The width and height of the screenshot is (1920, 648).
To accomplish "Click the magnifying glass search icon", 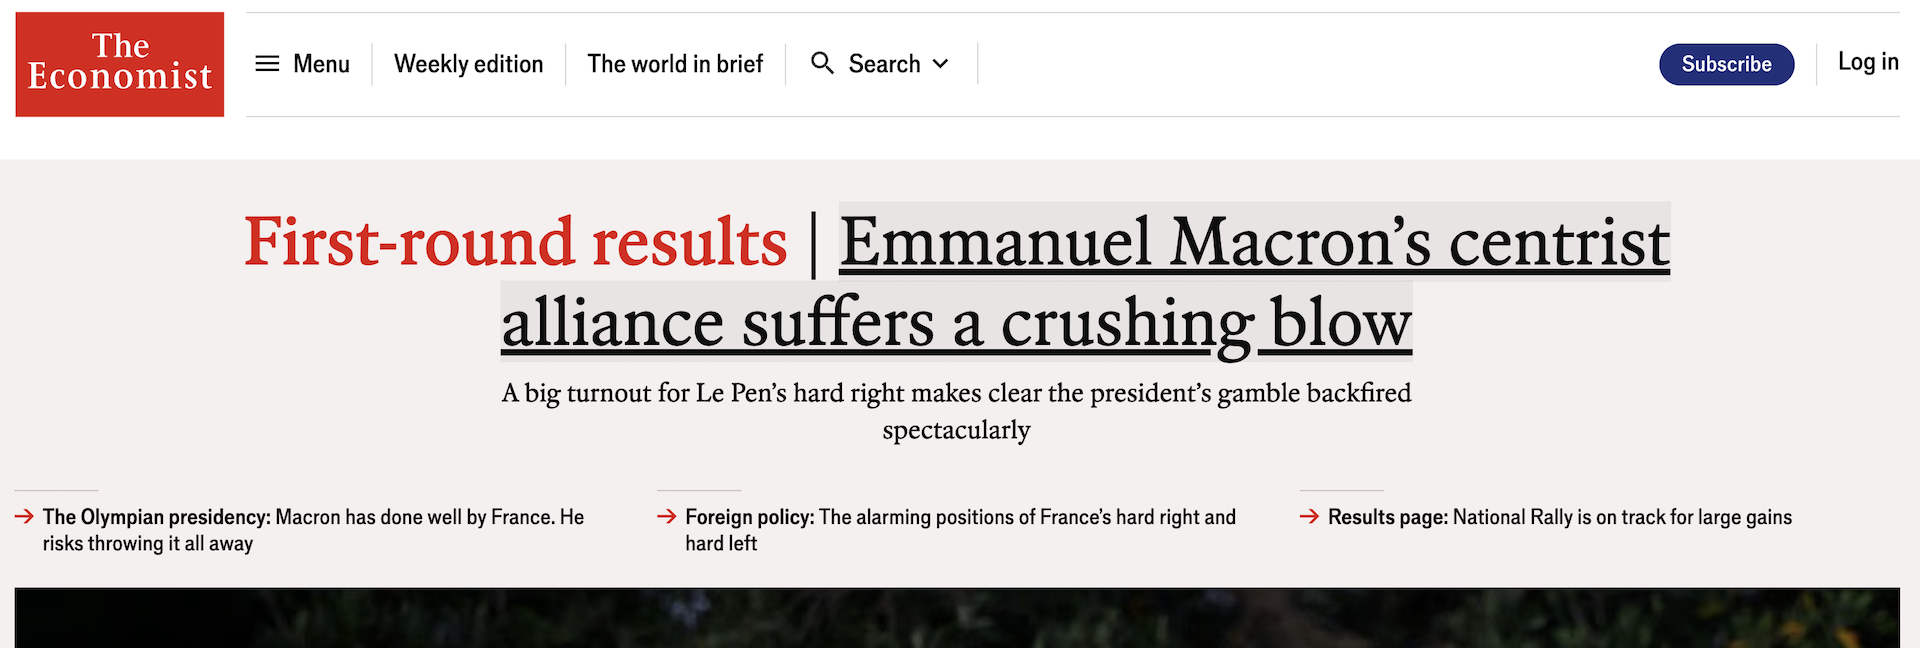I will tap(822, 63).
